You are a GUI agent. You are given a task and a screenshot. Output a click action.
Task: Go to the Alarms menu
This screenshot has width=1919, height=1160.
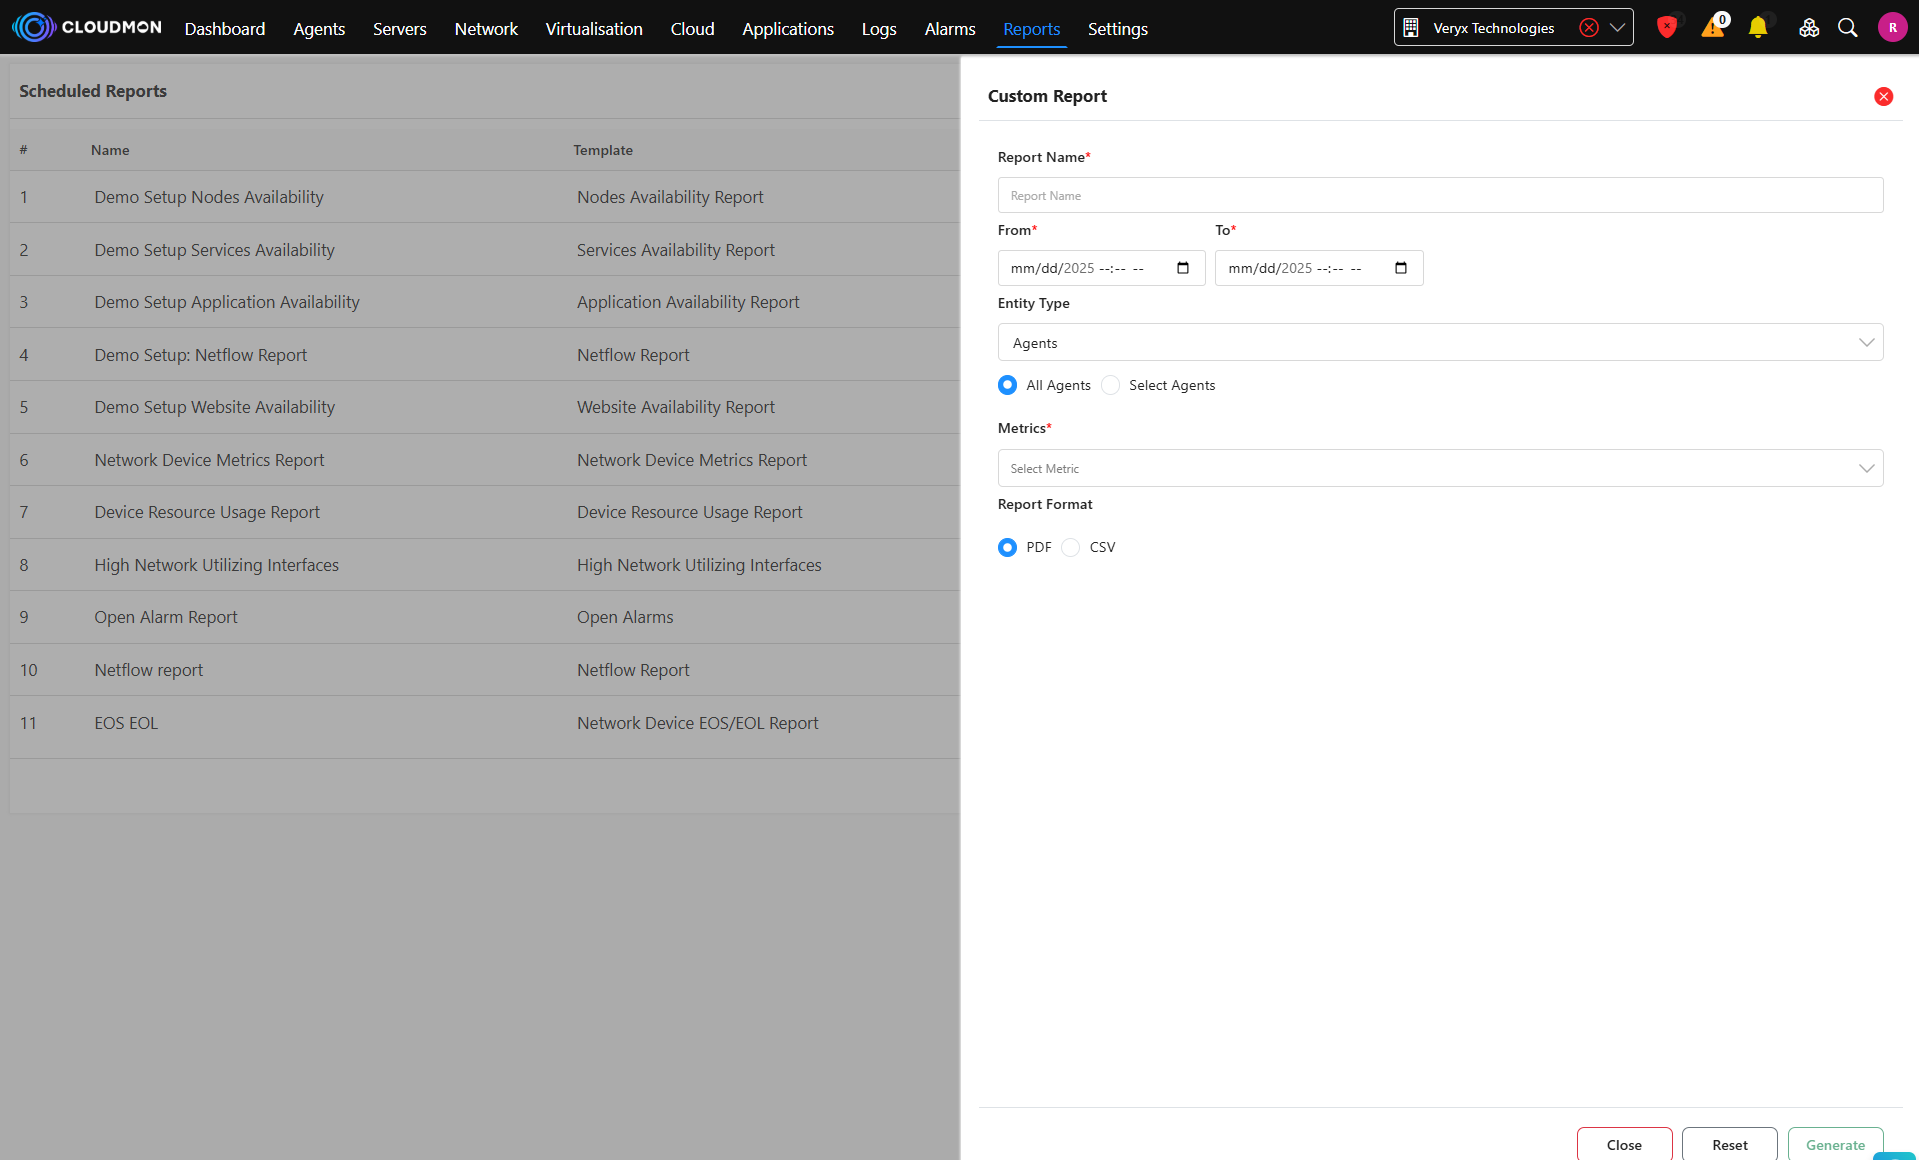tap(949, 29)
